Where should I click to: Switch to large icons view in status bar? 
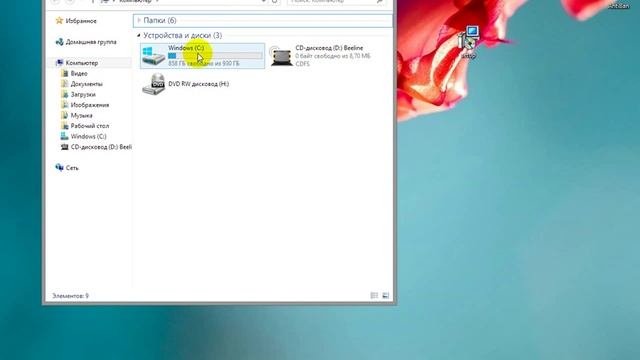(x=385, y=296)
